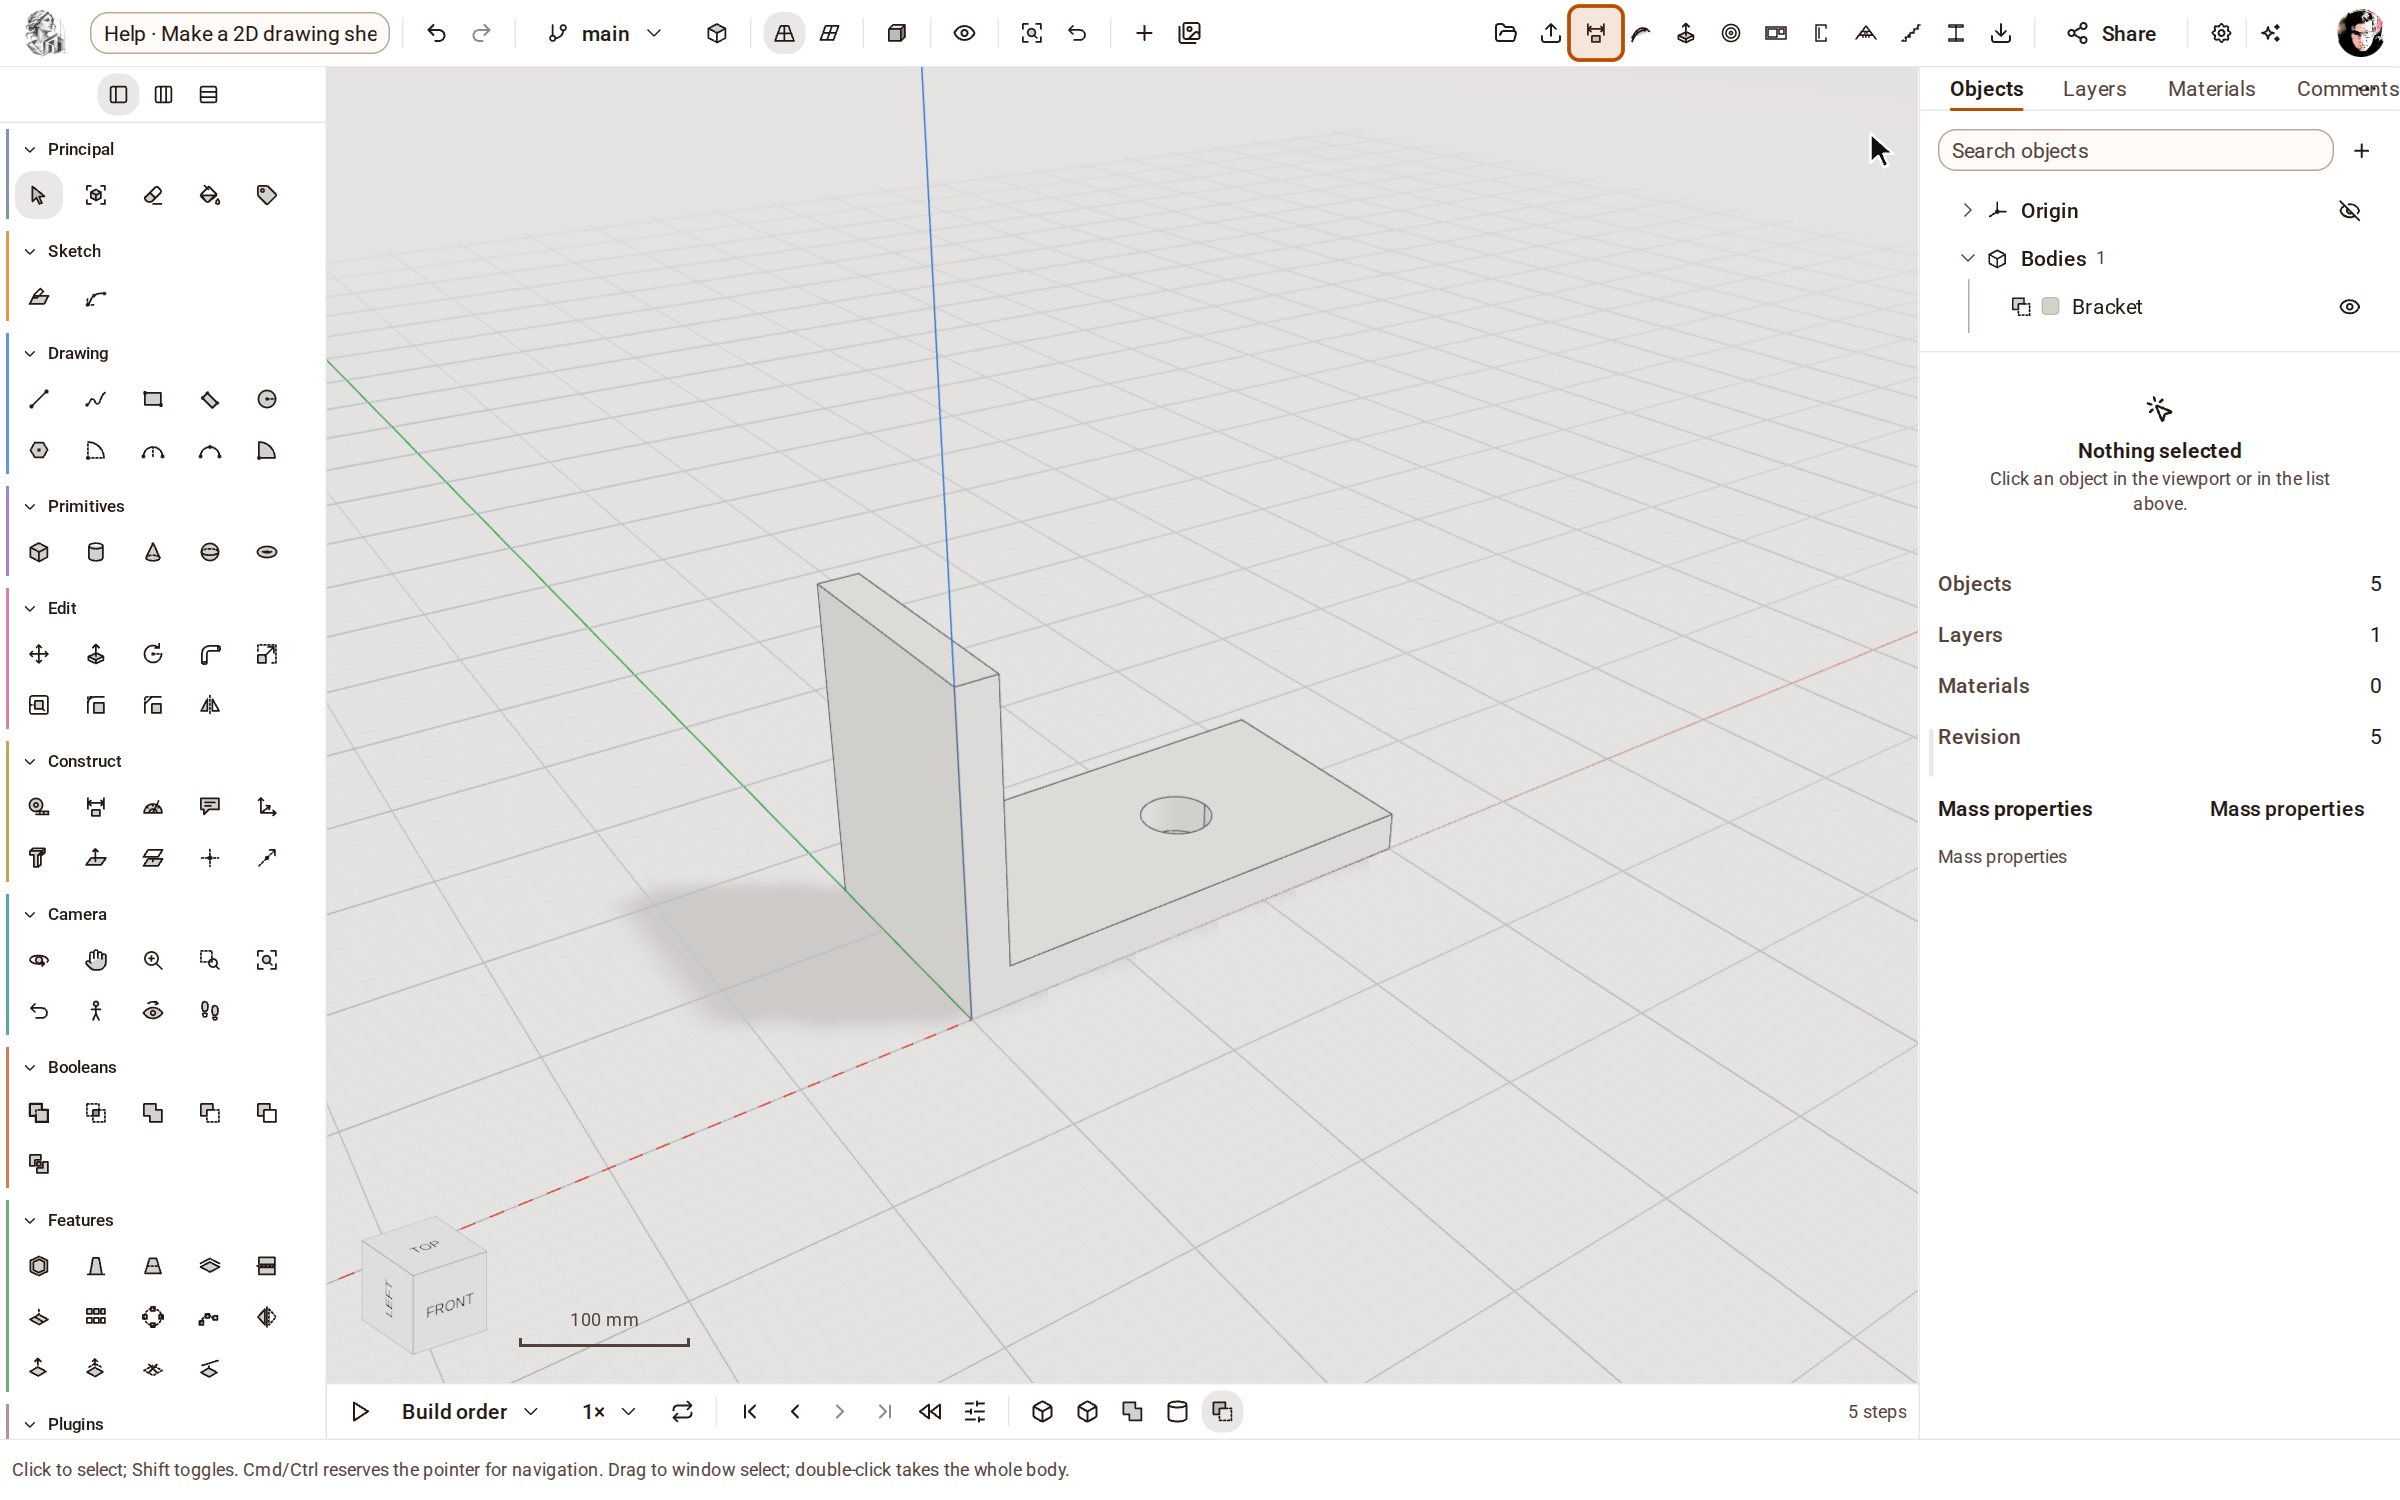This screenshot has width=2400, height=1500.
Task: Toggle perspective view mode in top bar
Action: coord(784,33)
